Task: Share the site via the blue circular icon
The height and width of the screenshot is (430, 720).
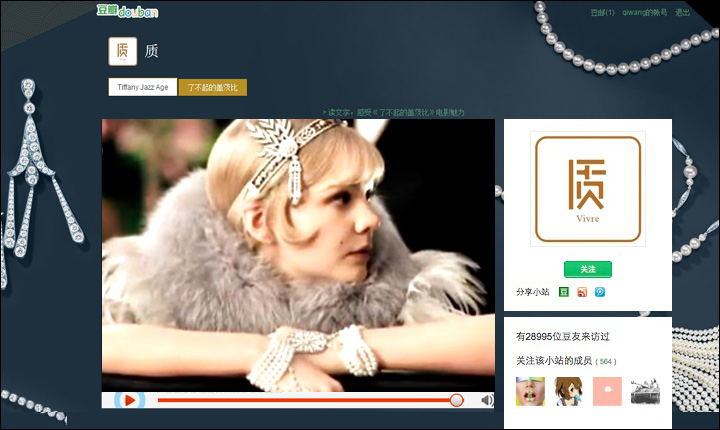Action: coord(600,292)
